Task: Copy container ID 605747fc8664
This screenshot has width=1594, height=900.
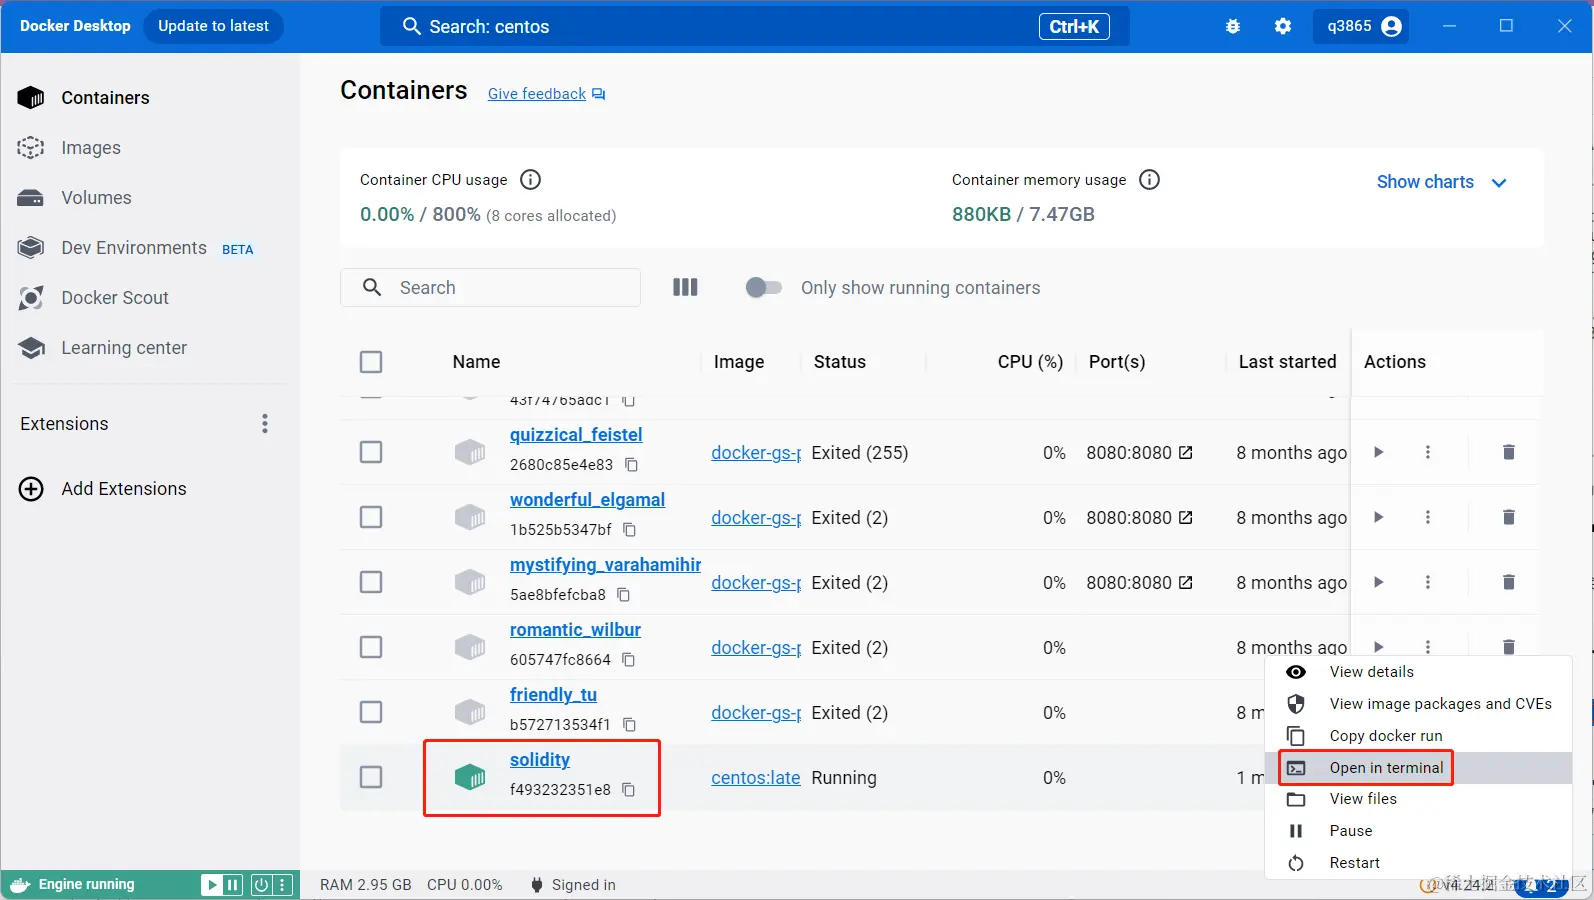Action: [x=629, y=660]
